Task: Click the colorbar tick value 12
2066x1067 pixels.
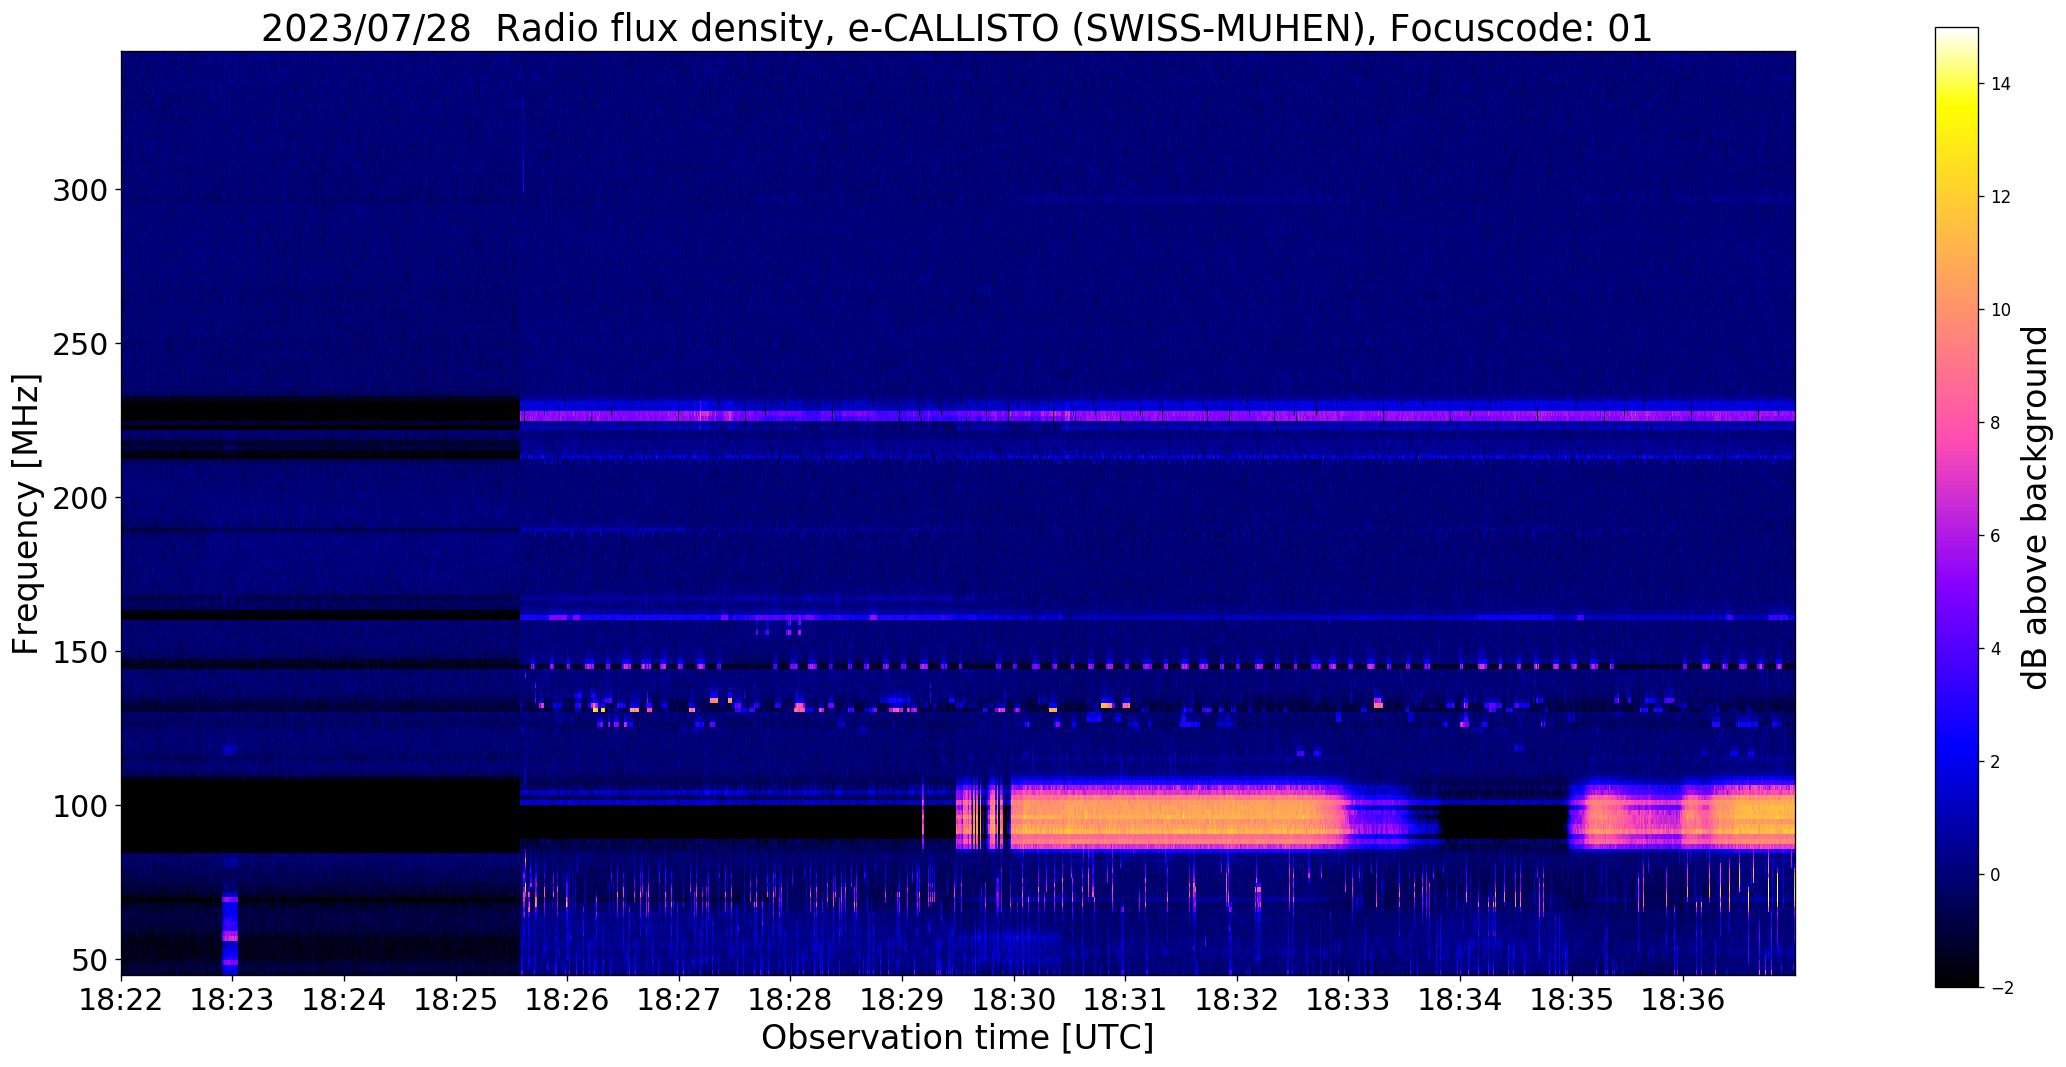Action: click(x=2001, y=197)
